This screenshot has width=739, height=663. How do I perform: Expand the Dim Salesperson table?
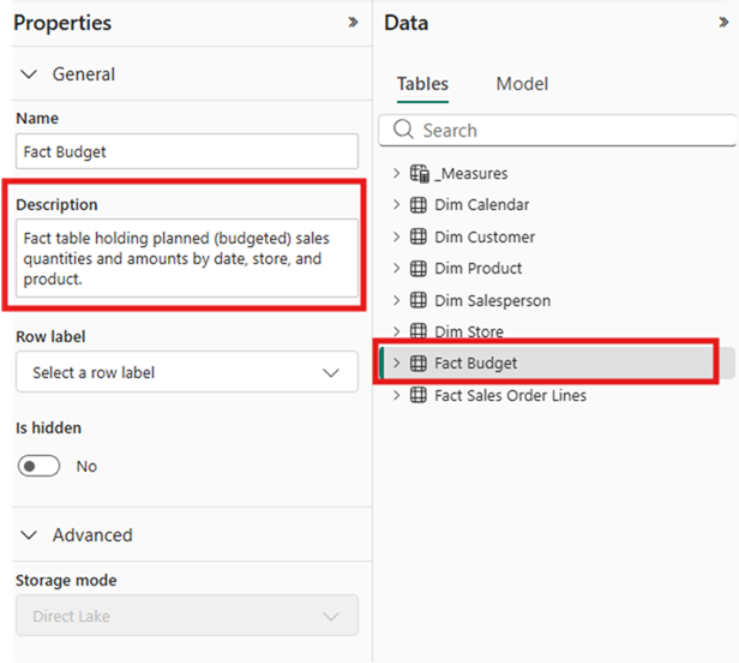click(396, 300)
